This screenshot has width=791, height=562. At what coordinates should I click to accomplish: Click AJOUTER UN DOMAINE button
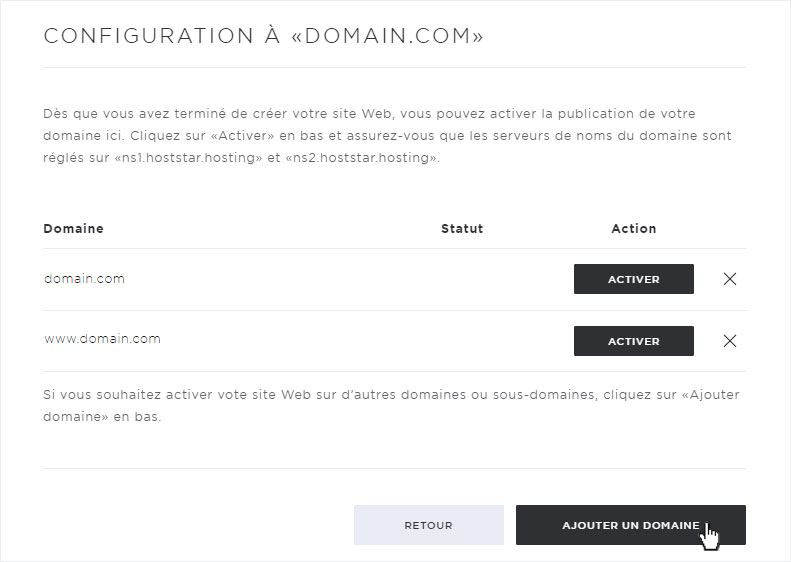(x=631, y=525)
